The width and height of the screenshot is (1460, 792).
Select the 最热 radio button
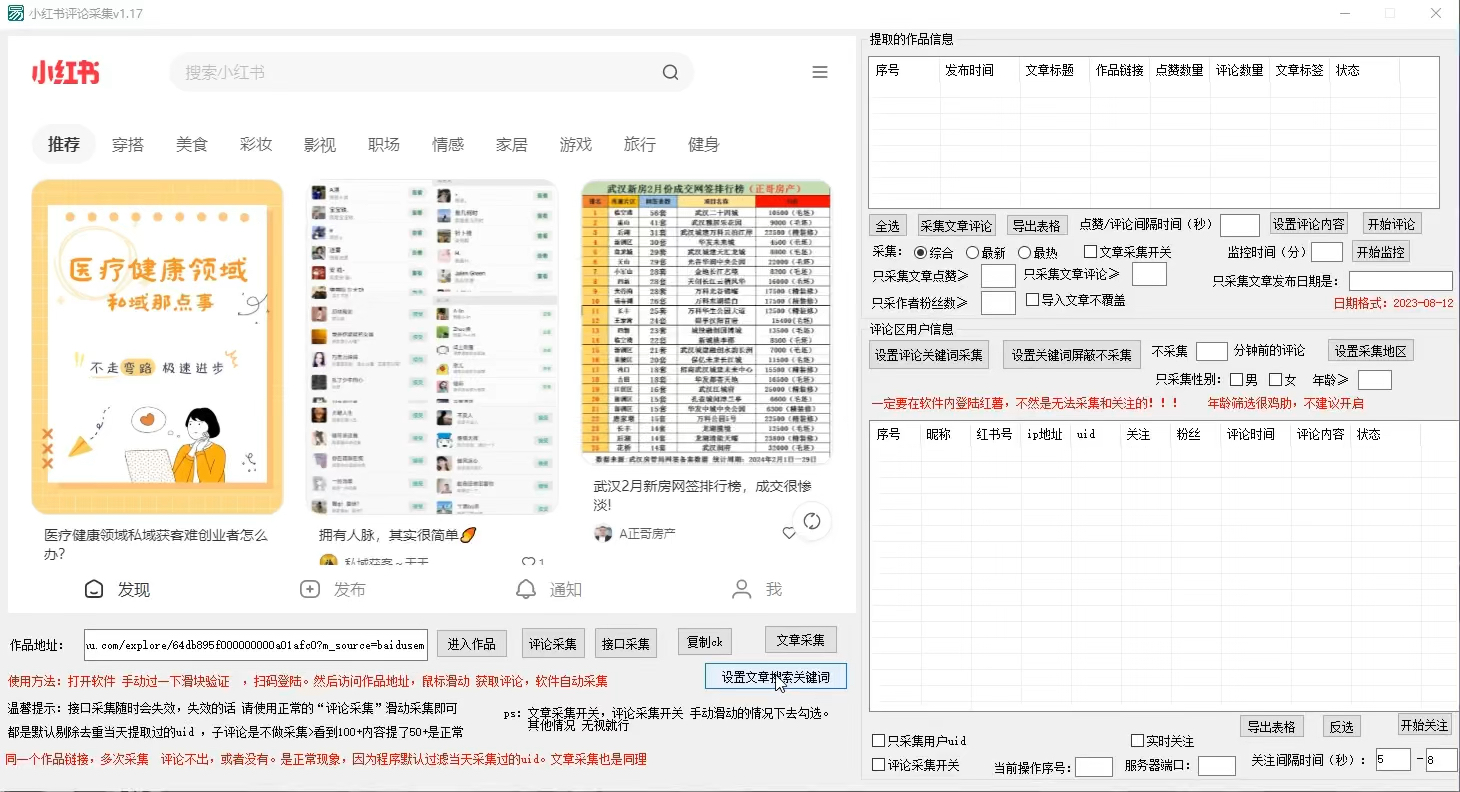(x=1024, y=253)
